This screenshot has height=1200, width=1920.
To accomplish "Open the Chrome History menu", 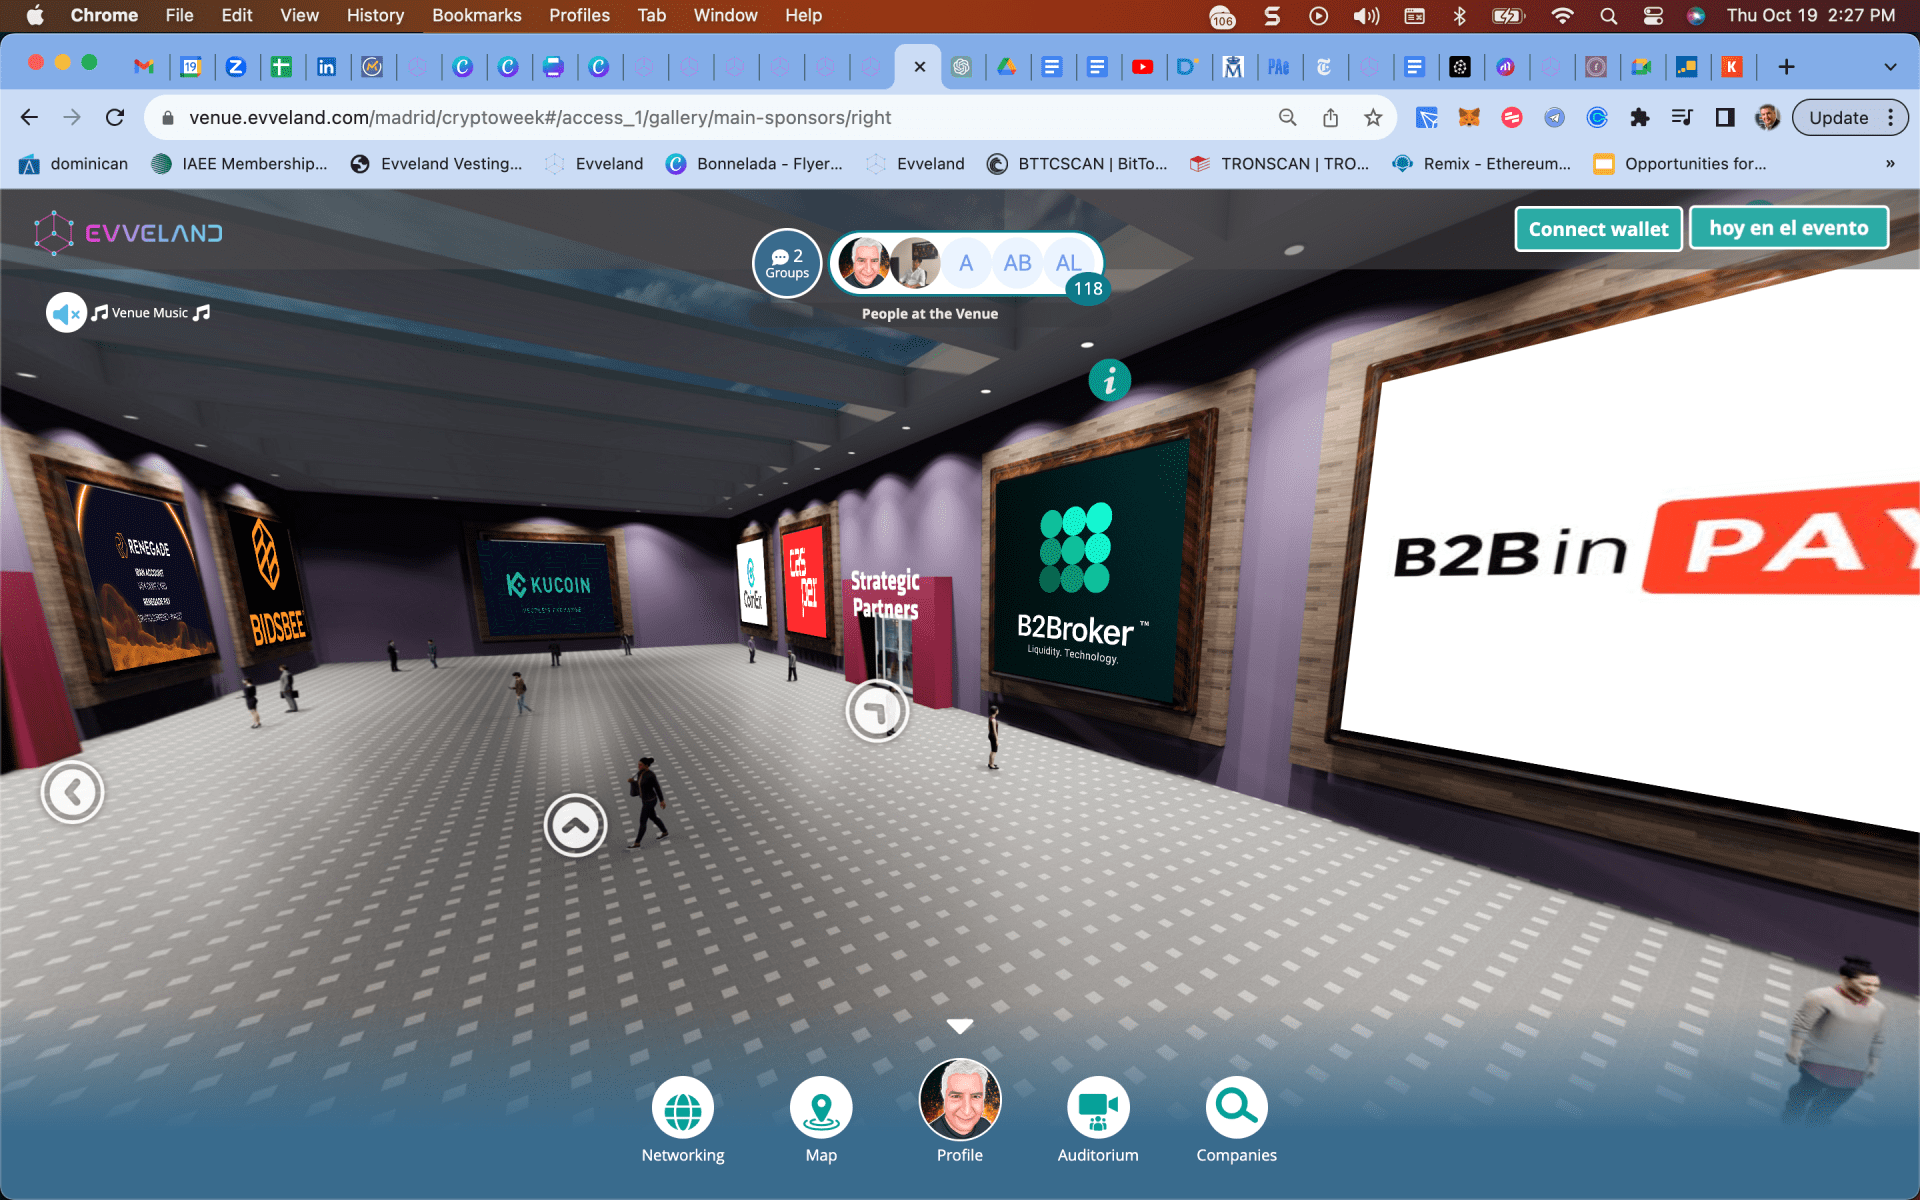I will coord(375,15).
